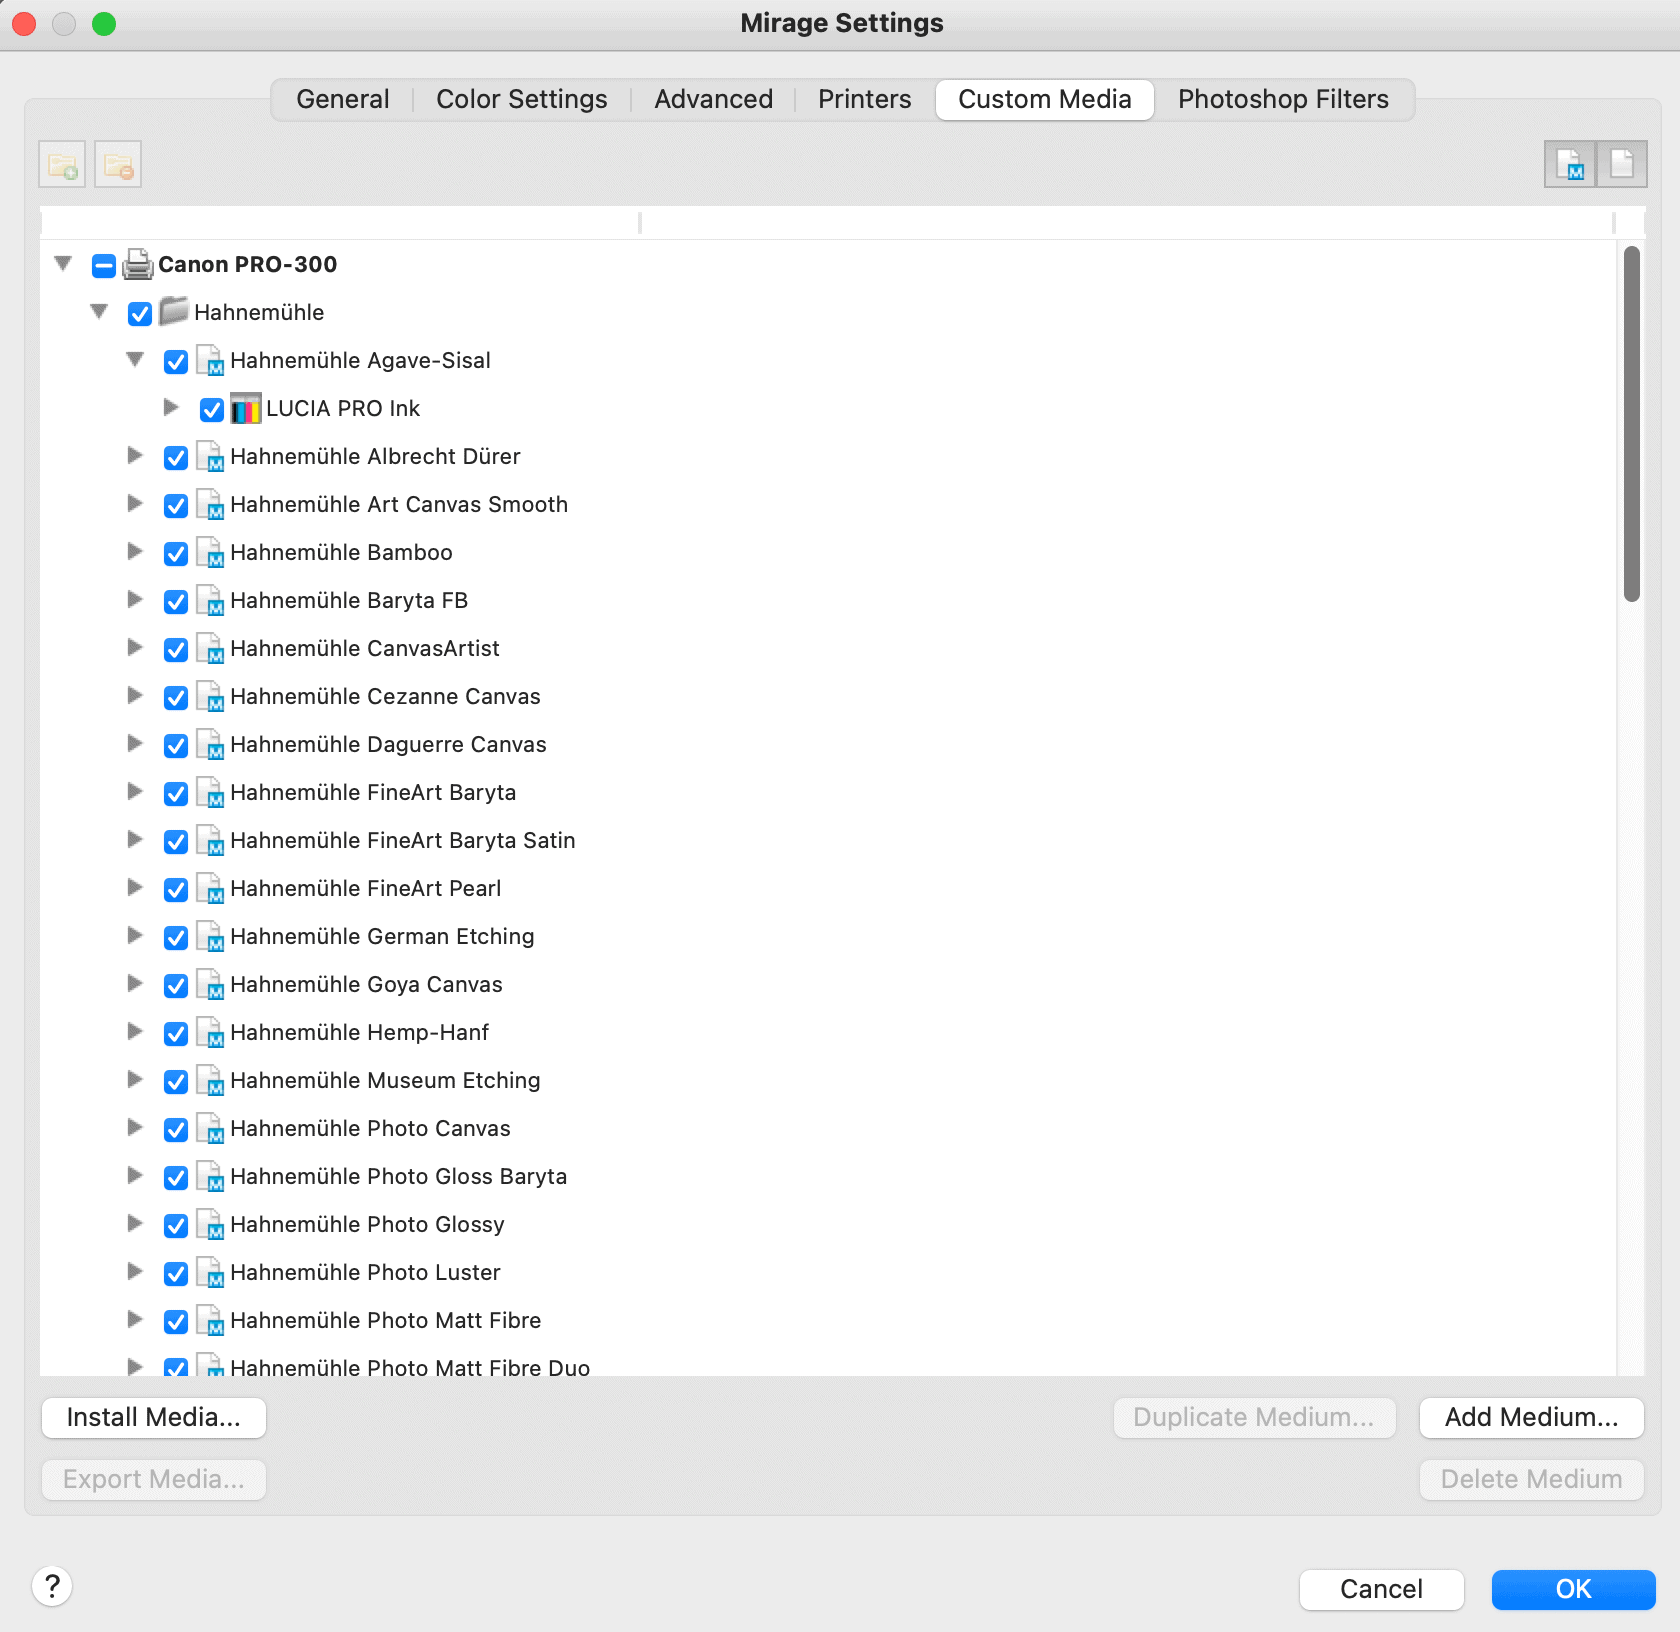Click the media icon beside Hahnemühle CanvasArtist
The image size is (1680, 1632).
(x=210, y=648)
